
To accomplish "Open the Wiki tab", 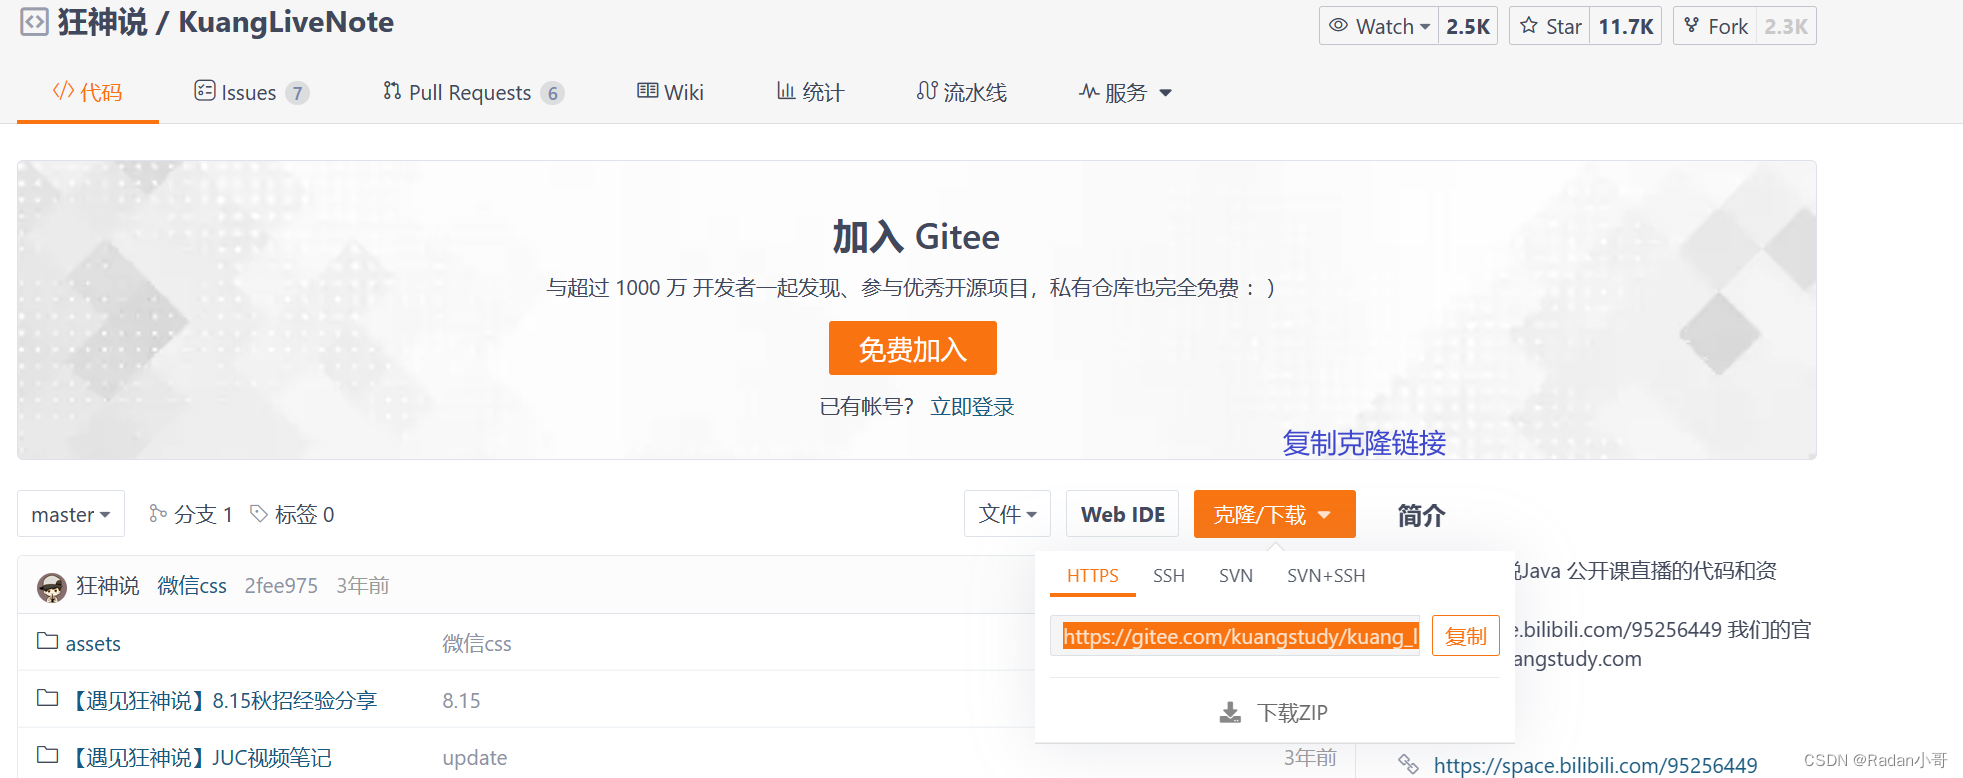I will tap(670, 92).
